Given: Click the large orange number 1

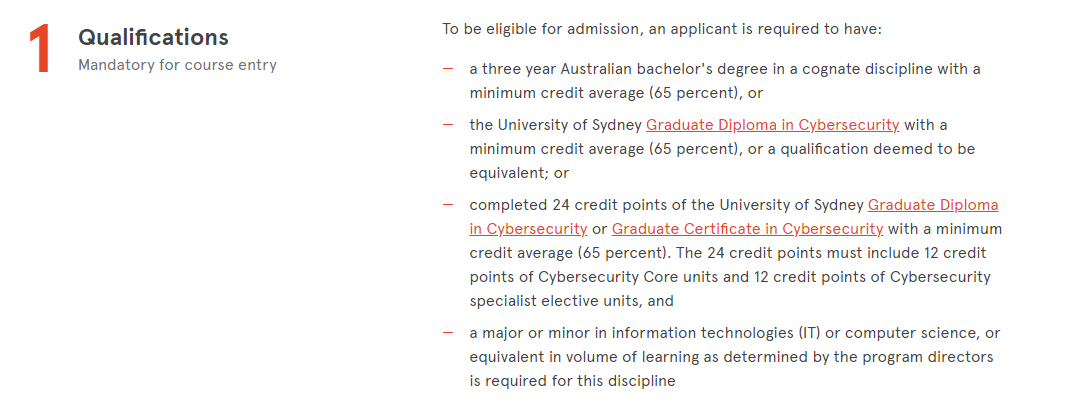Looking at the screenshot, I should [39, 52].
